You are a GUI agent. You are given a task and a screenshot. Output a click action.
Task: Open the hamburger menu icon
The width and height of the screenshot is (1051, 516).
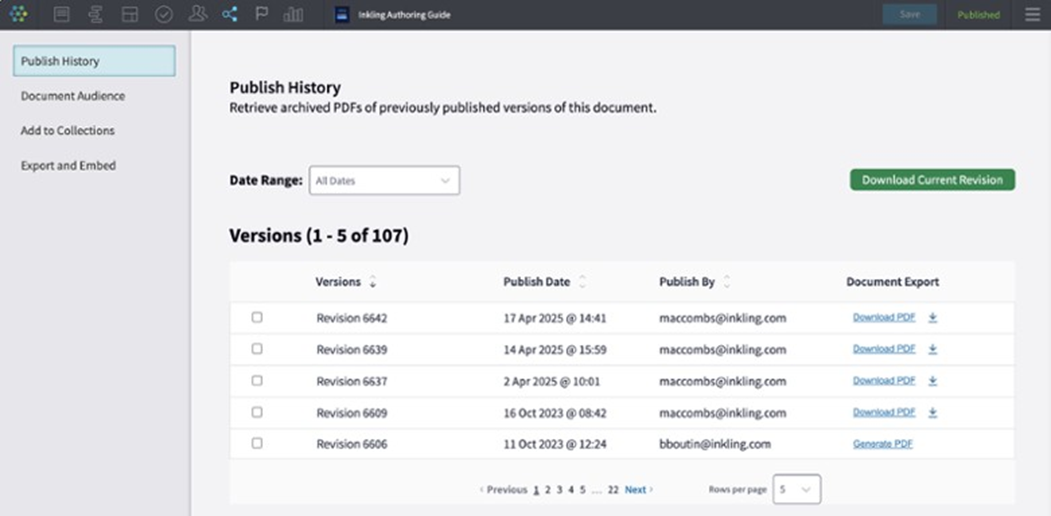[x=1032, y=14]
